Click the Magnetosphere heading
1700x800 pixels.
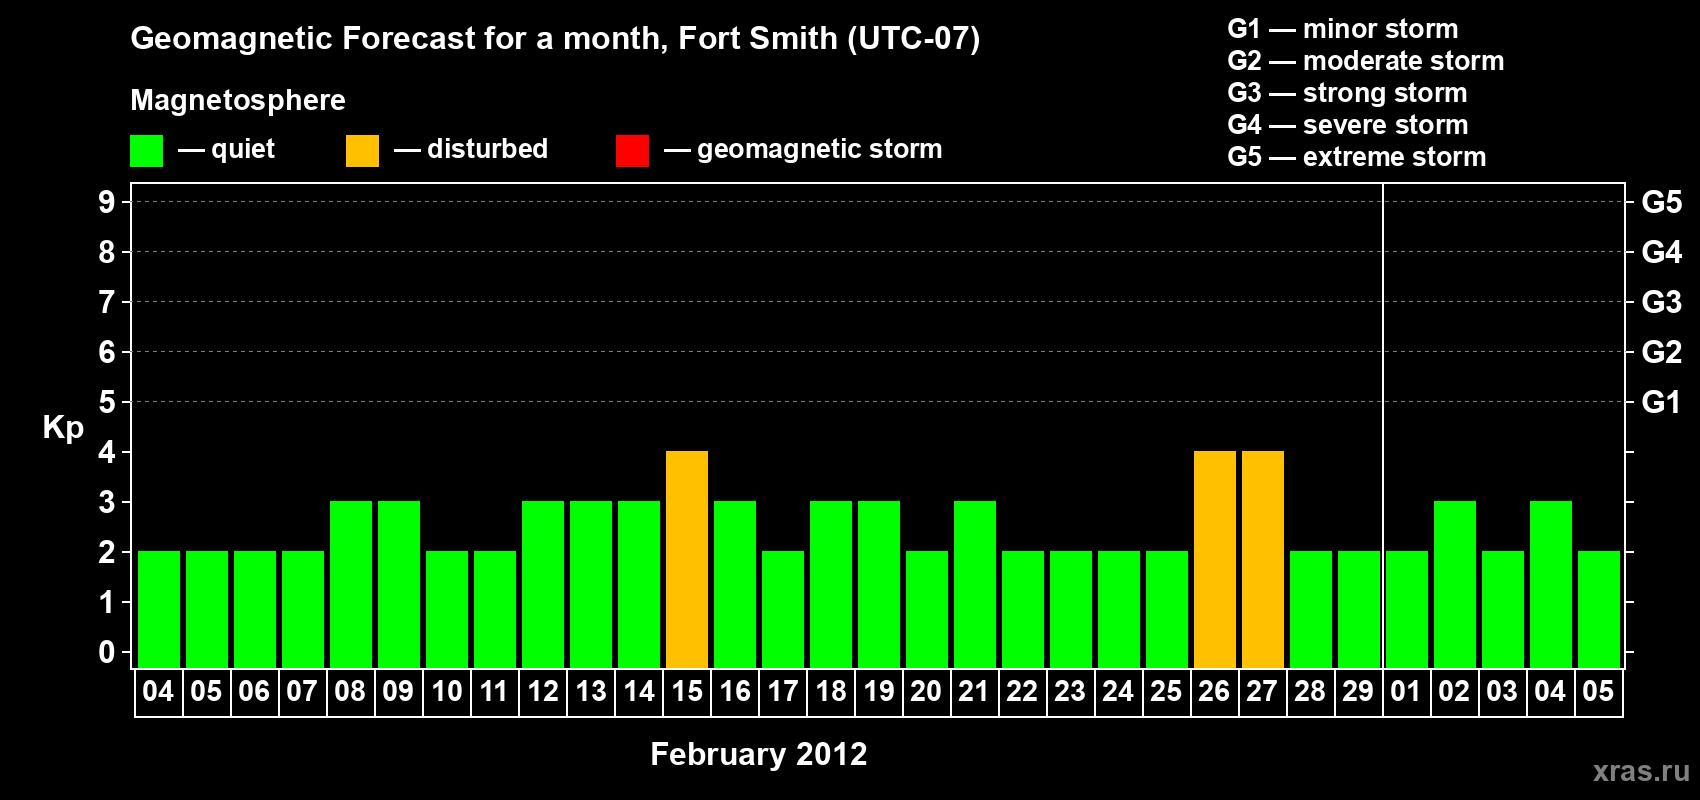coord(238,100)
